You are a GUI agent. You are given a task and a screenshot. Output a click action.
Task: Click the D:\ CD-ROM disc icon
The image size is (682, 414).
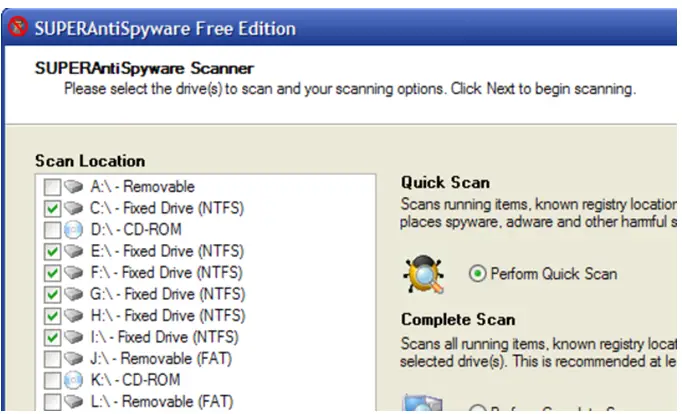point(74,230)
